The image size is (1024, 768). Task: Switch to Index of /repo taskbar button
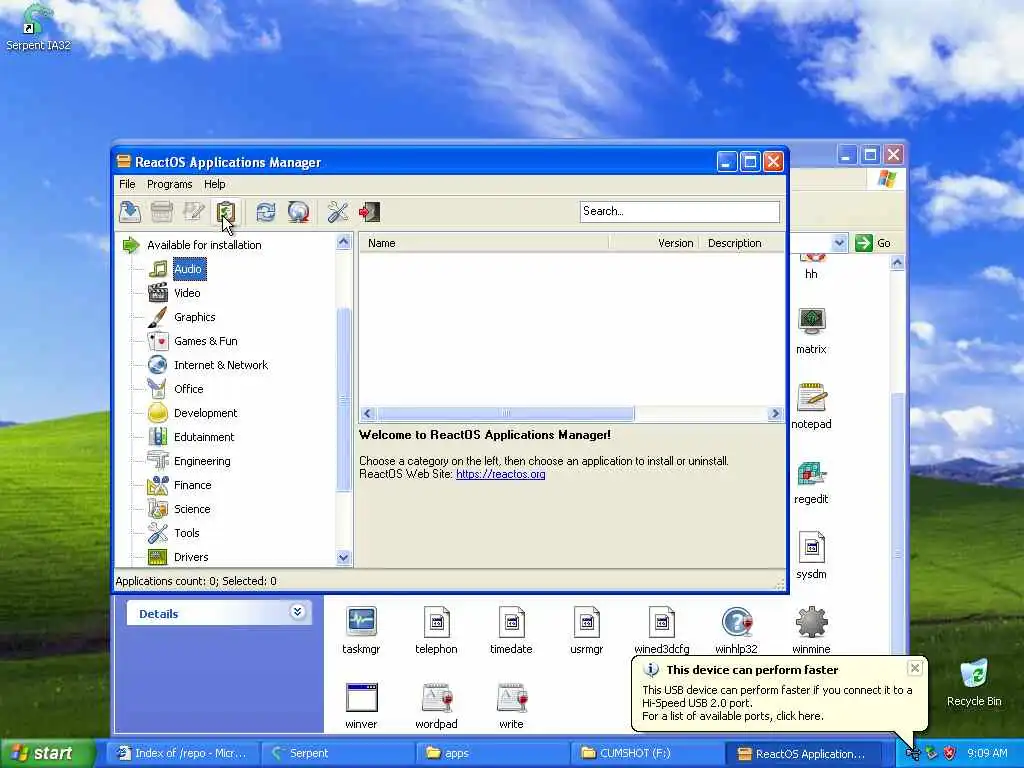tap(184, 753)
